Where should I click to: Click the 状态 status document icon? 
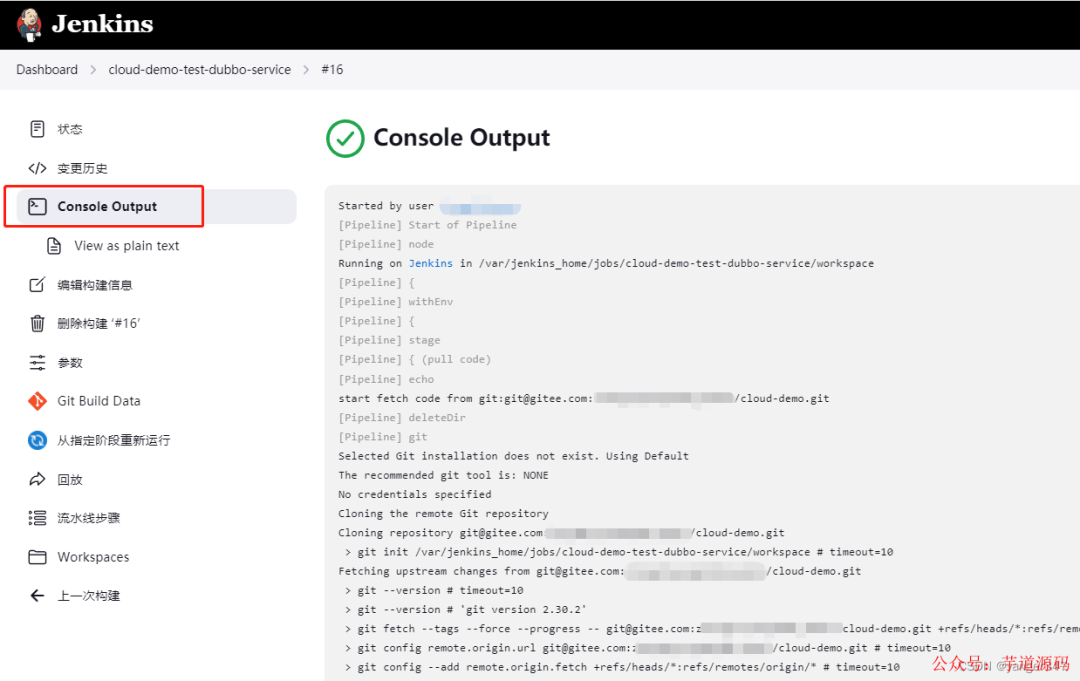point(37,129)
